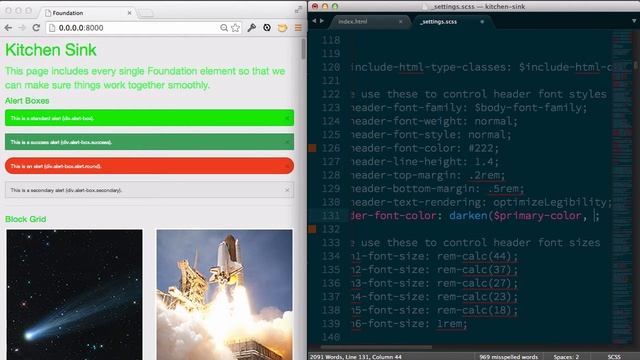Click the browser back arrow
640x360 pixels.
pyautogui.click(x=8, y=28)
